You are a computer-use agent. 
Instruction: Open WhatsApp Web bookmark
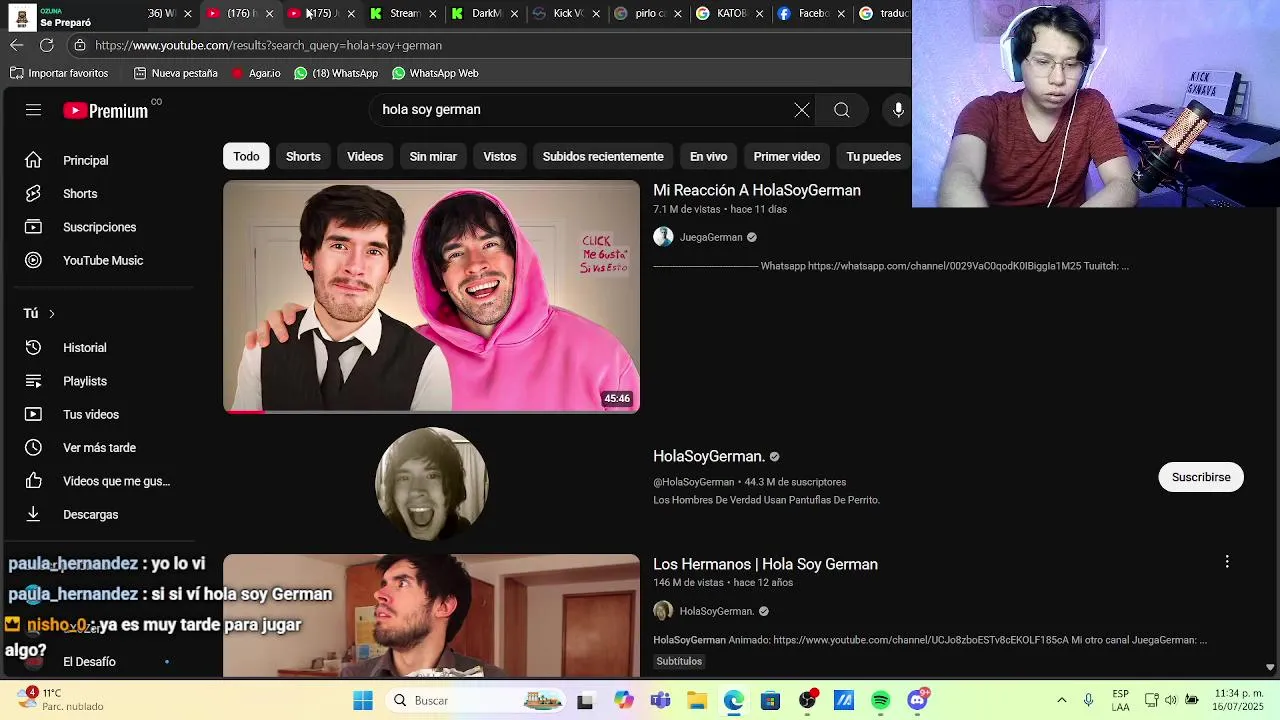(x=435, y=73)
